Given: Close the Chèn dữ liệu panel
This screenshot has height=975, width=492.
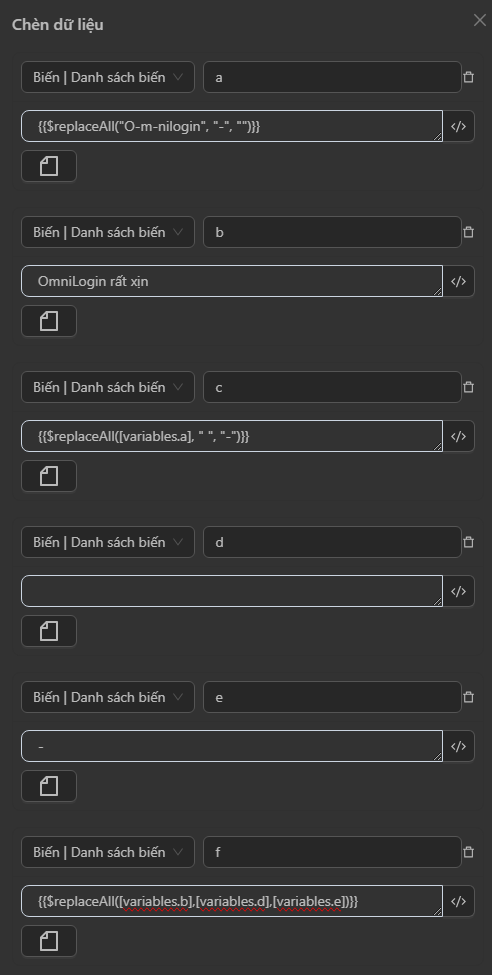Looking at the screenshot, I should tap(480, 20).
